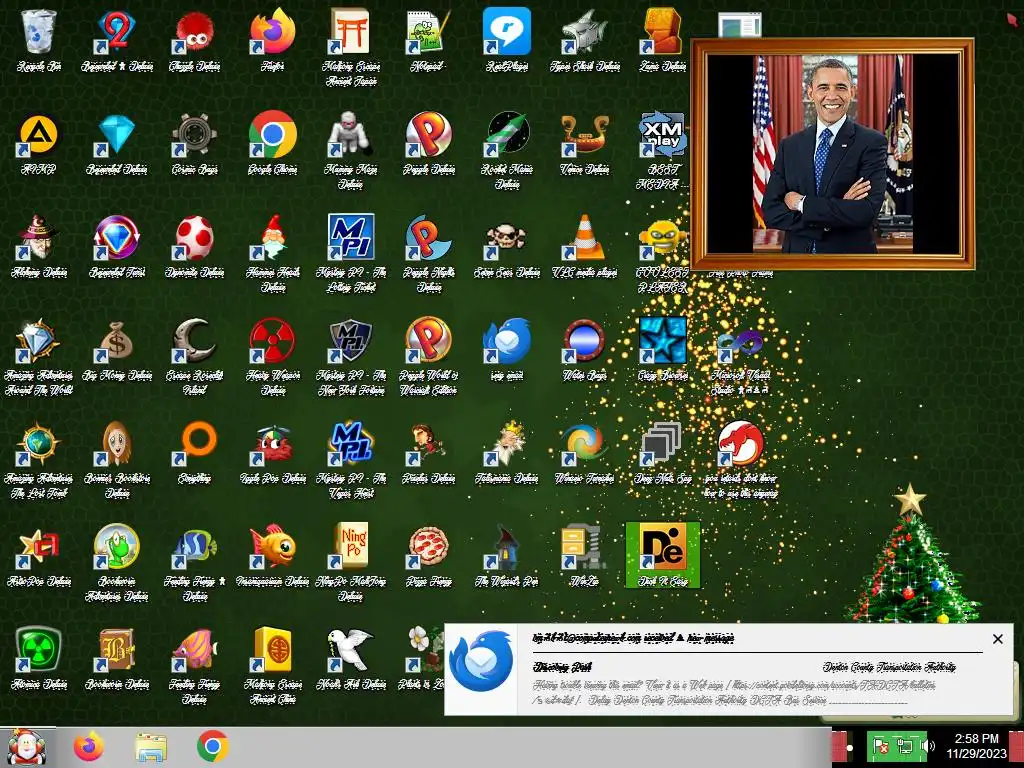
Task: Launch Noah's Ark Deluxe dove icon
Action: [351, 650]
